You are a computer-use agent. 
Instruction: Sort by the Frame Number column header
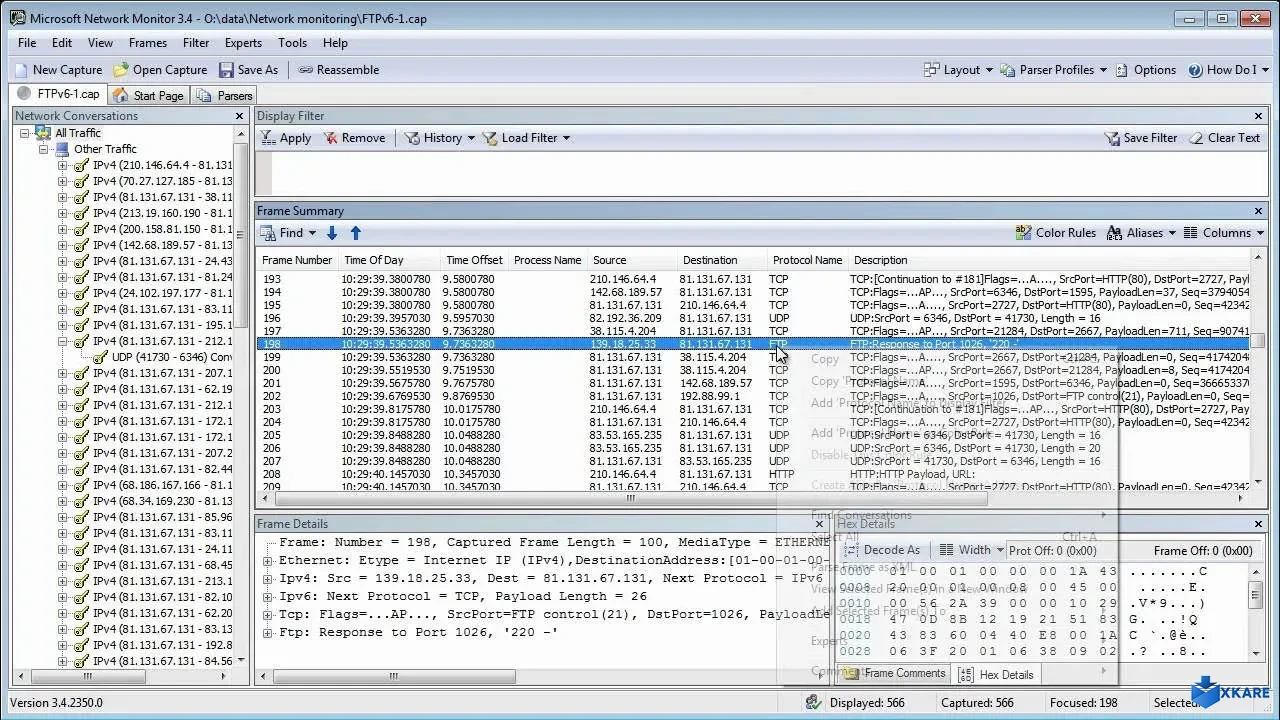point(296,260)
